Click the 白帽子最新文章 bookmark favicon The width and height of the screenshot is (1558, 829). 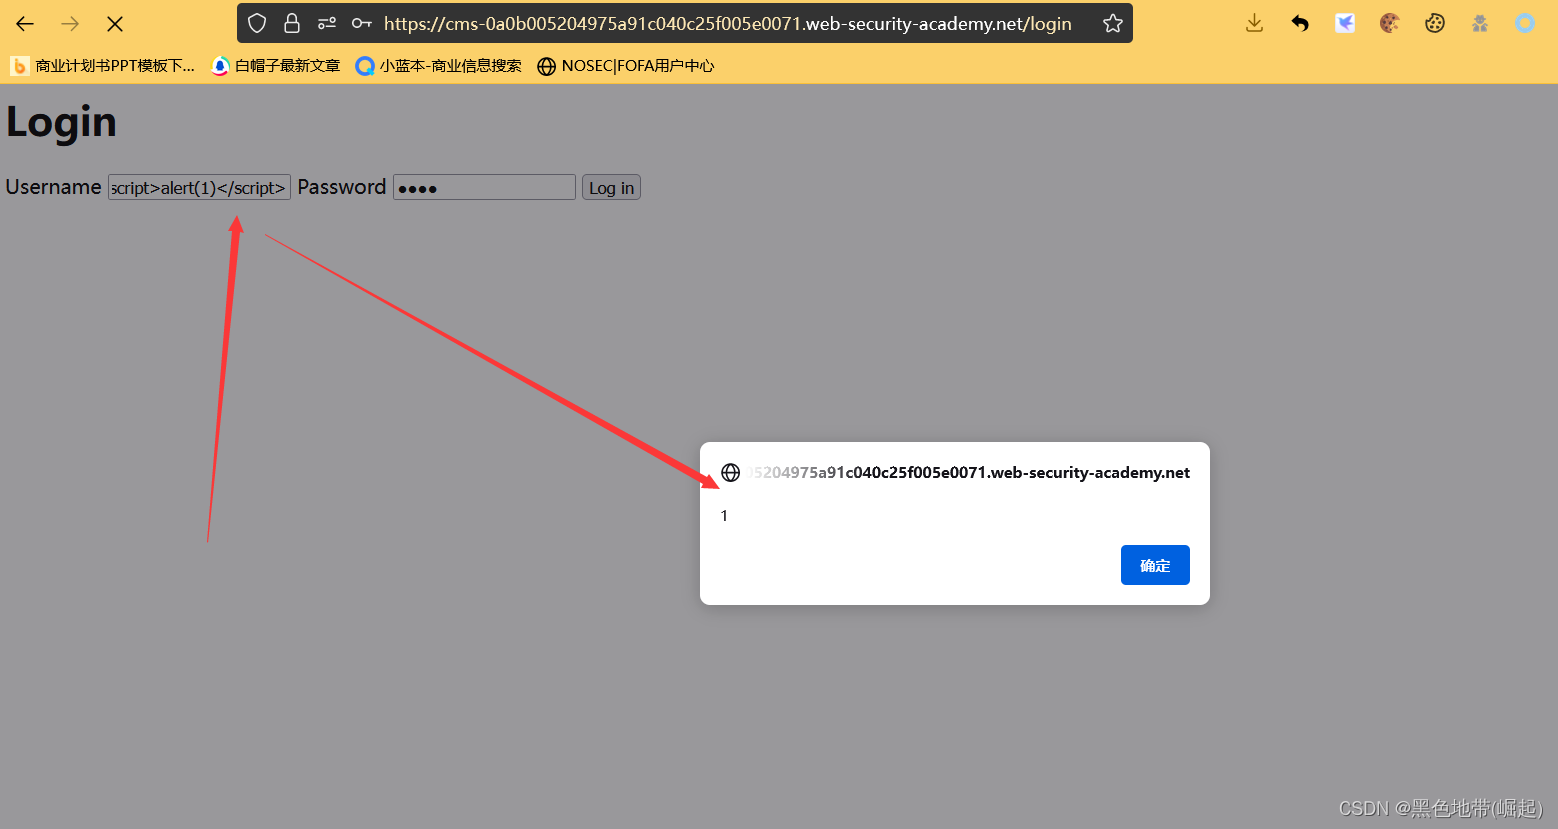pyautogui.click(x=220, y=66)
